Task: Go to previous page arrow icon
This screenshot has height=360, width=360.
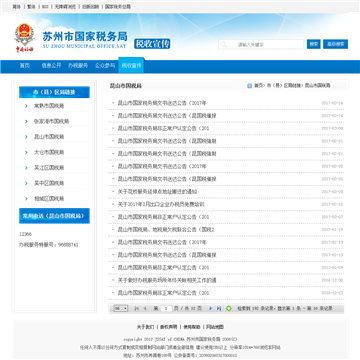Action: tap(145, 309)
